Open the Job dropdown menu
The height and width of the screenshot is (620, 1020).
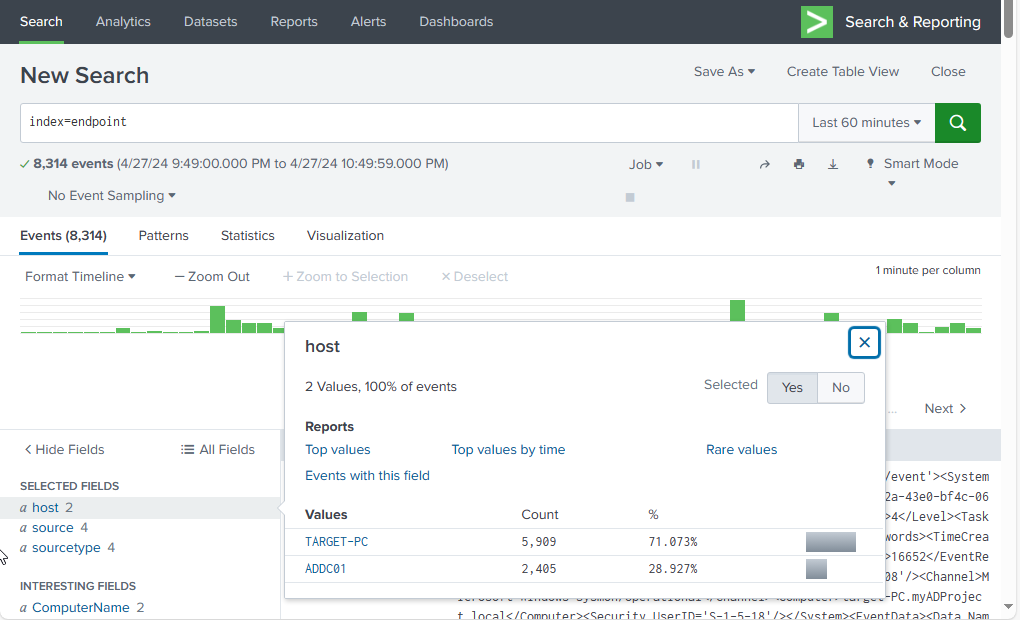tap(645, 165)
